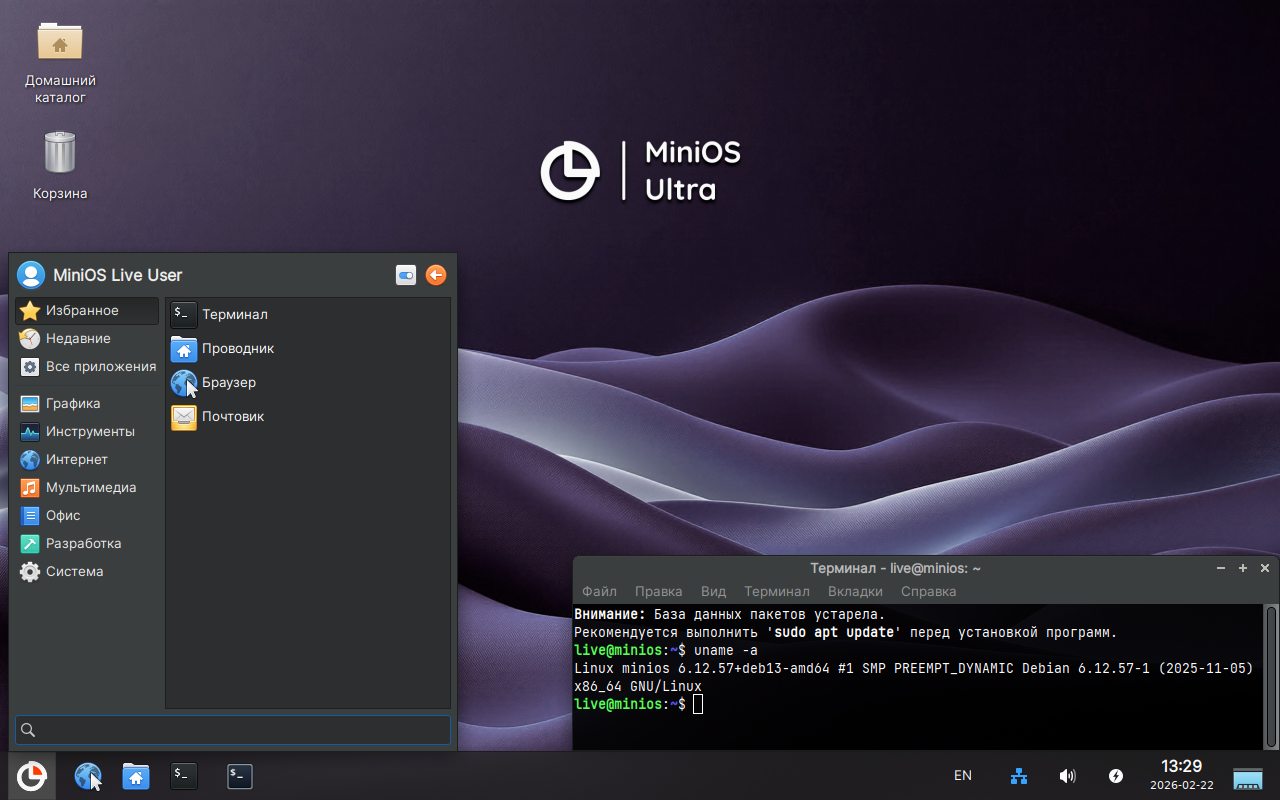The image size is (1280, 800).
Task: Open the Вкладки menu in terminal
Action: click(855, 591)
